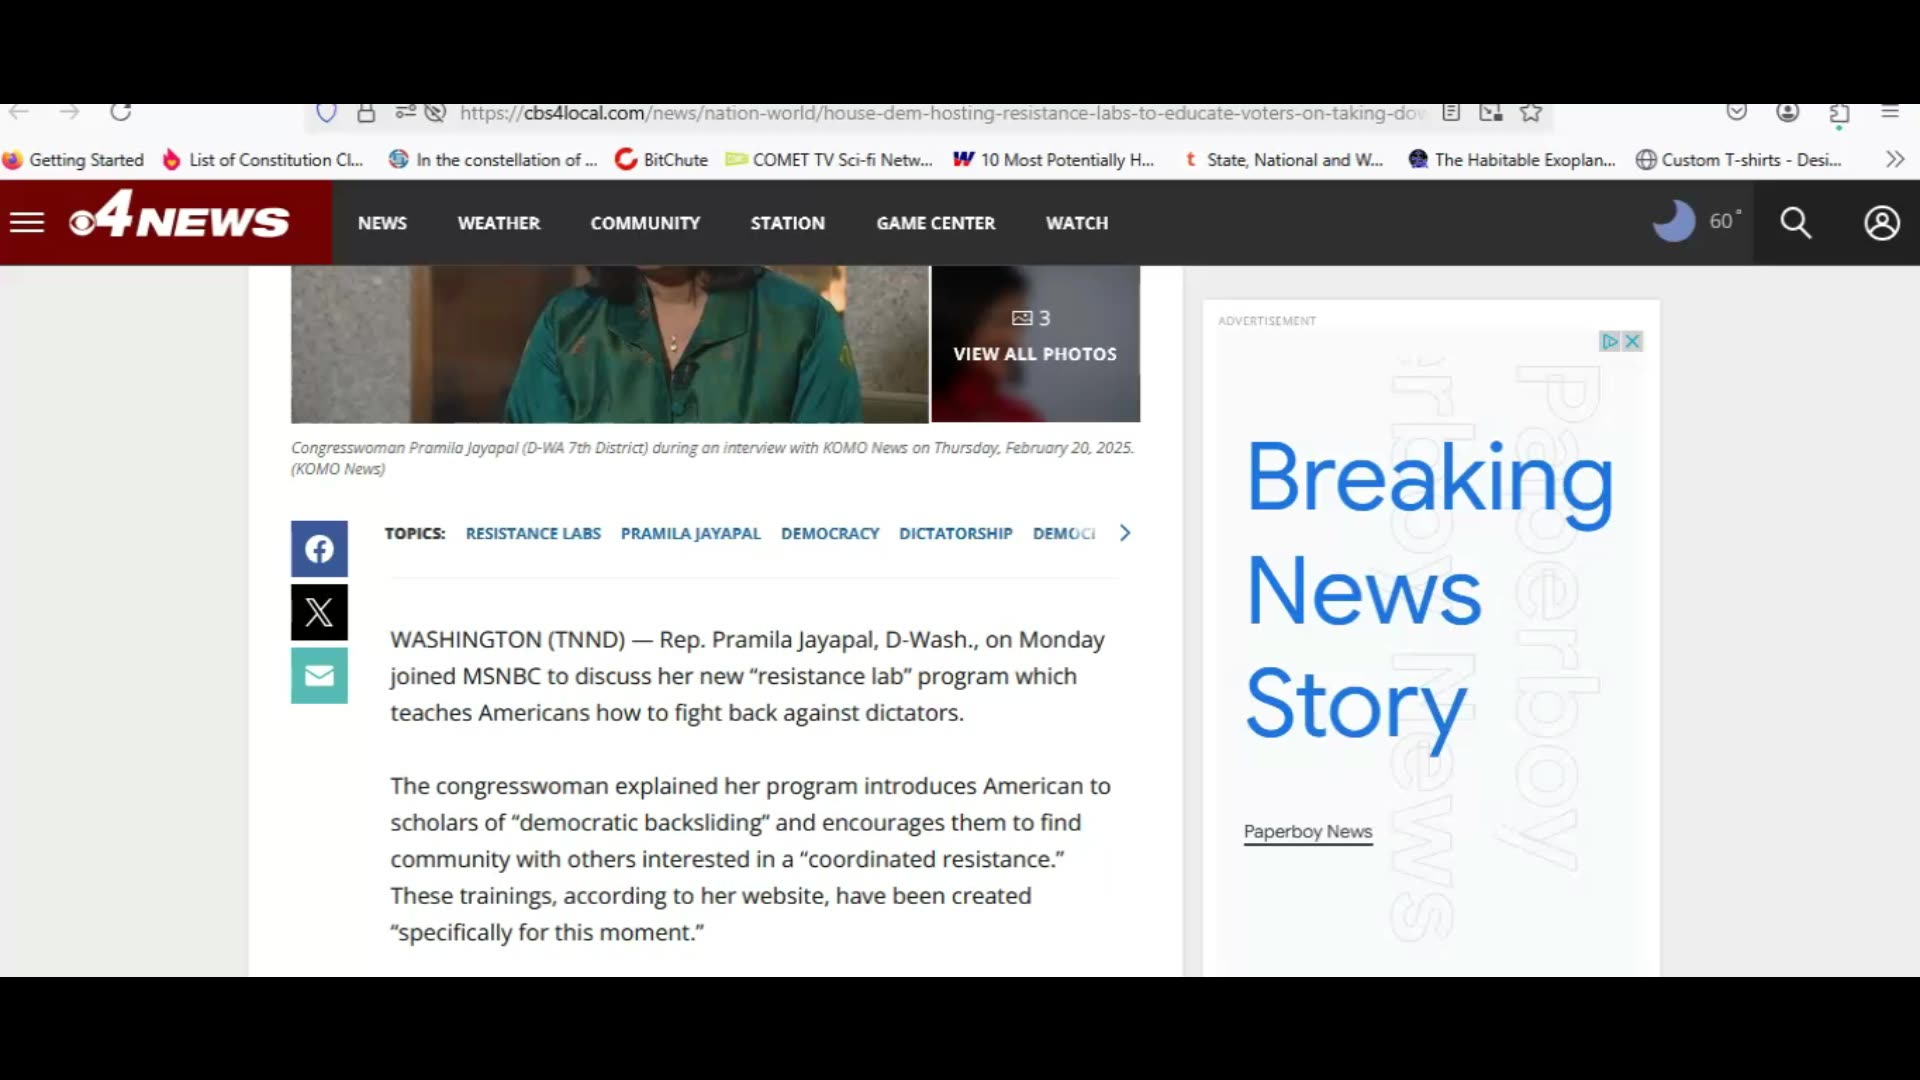Reload the page in browser toolbar
Viewport: 1920px width, 1080px height.
pyautogui.click(x=121, y=112)
